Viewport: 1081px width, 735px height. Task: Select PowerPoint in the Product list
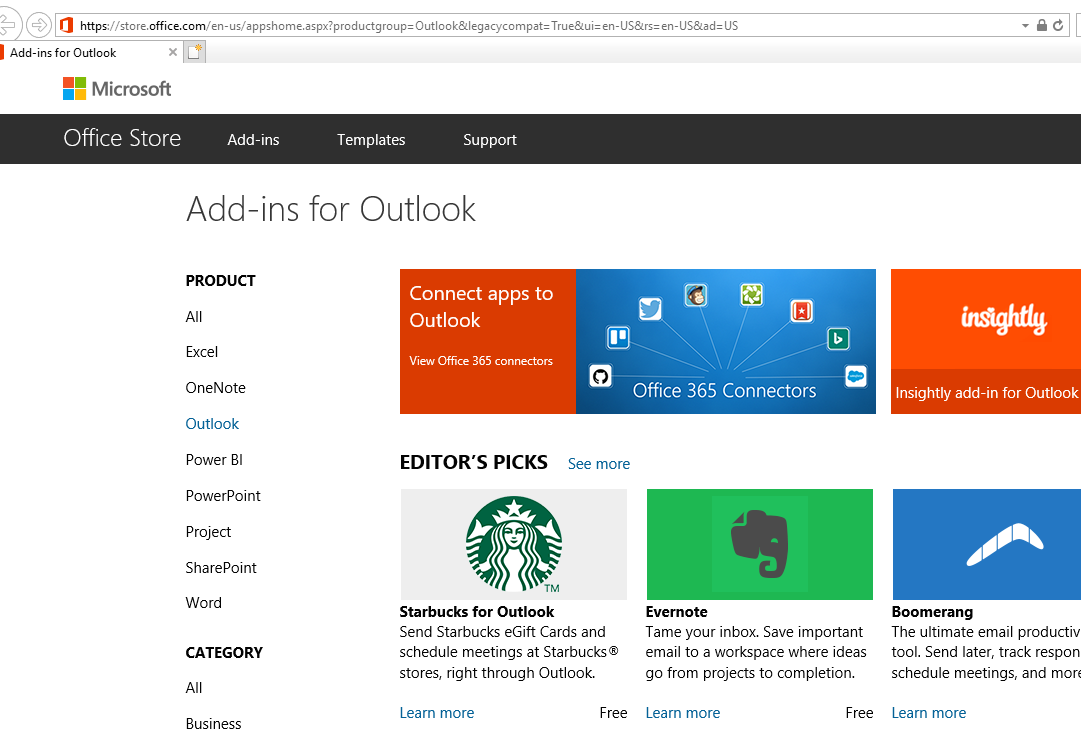(x=223, y=496)
